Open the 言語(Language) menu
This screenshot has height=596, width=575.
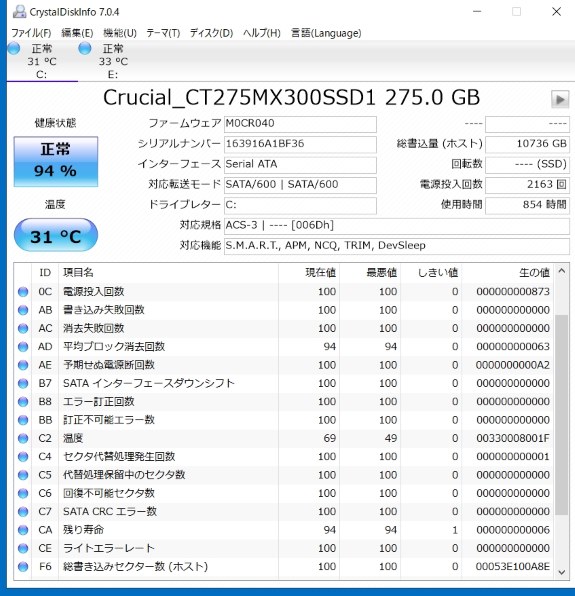[326, 33]
